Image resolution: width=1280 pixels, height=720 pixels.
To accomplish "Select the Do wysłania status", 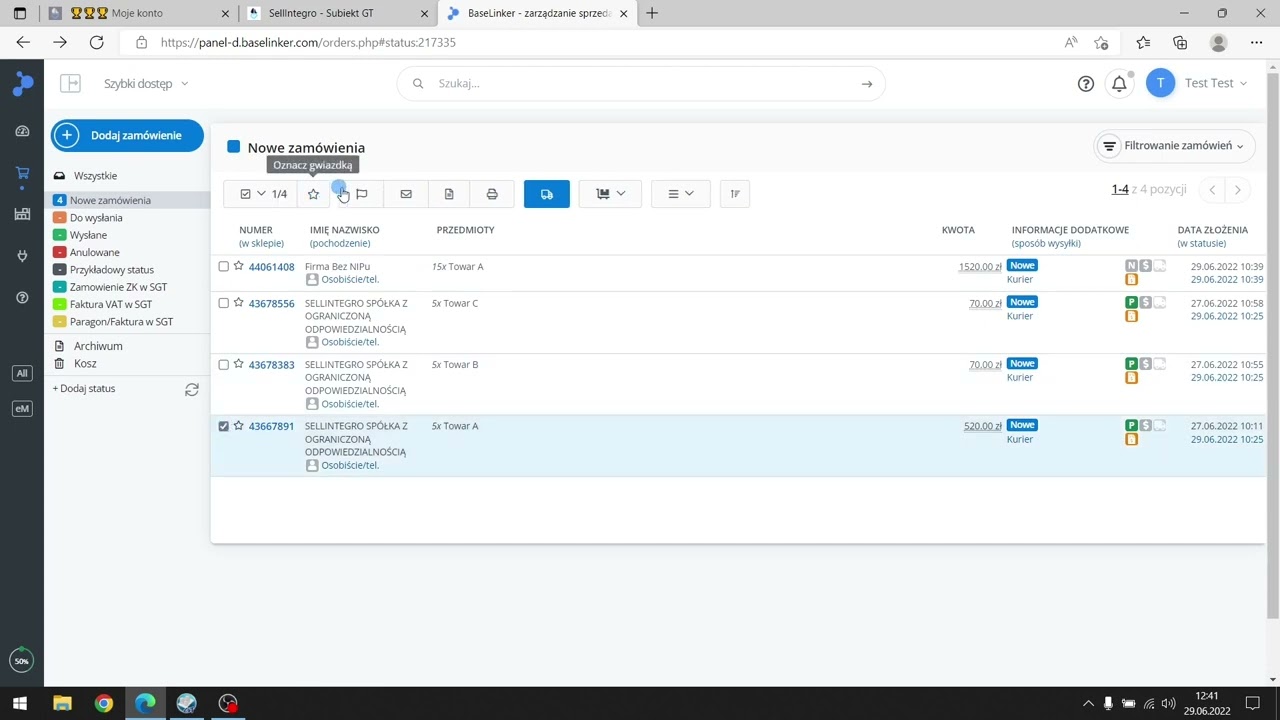I will (x=96, y=218).
